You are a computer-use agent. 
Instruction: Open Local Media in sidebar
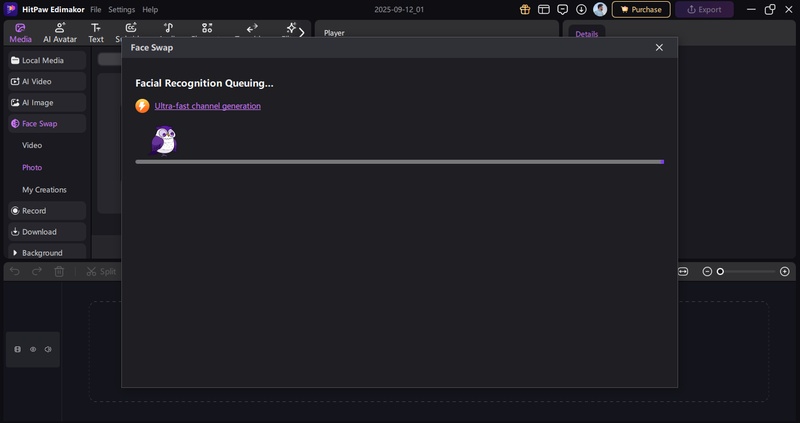(x=47, y=60)
